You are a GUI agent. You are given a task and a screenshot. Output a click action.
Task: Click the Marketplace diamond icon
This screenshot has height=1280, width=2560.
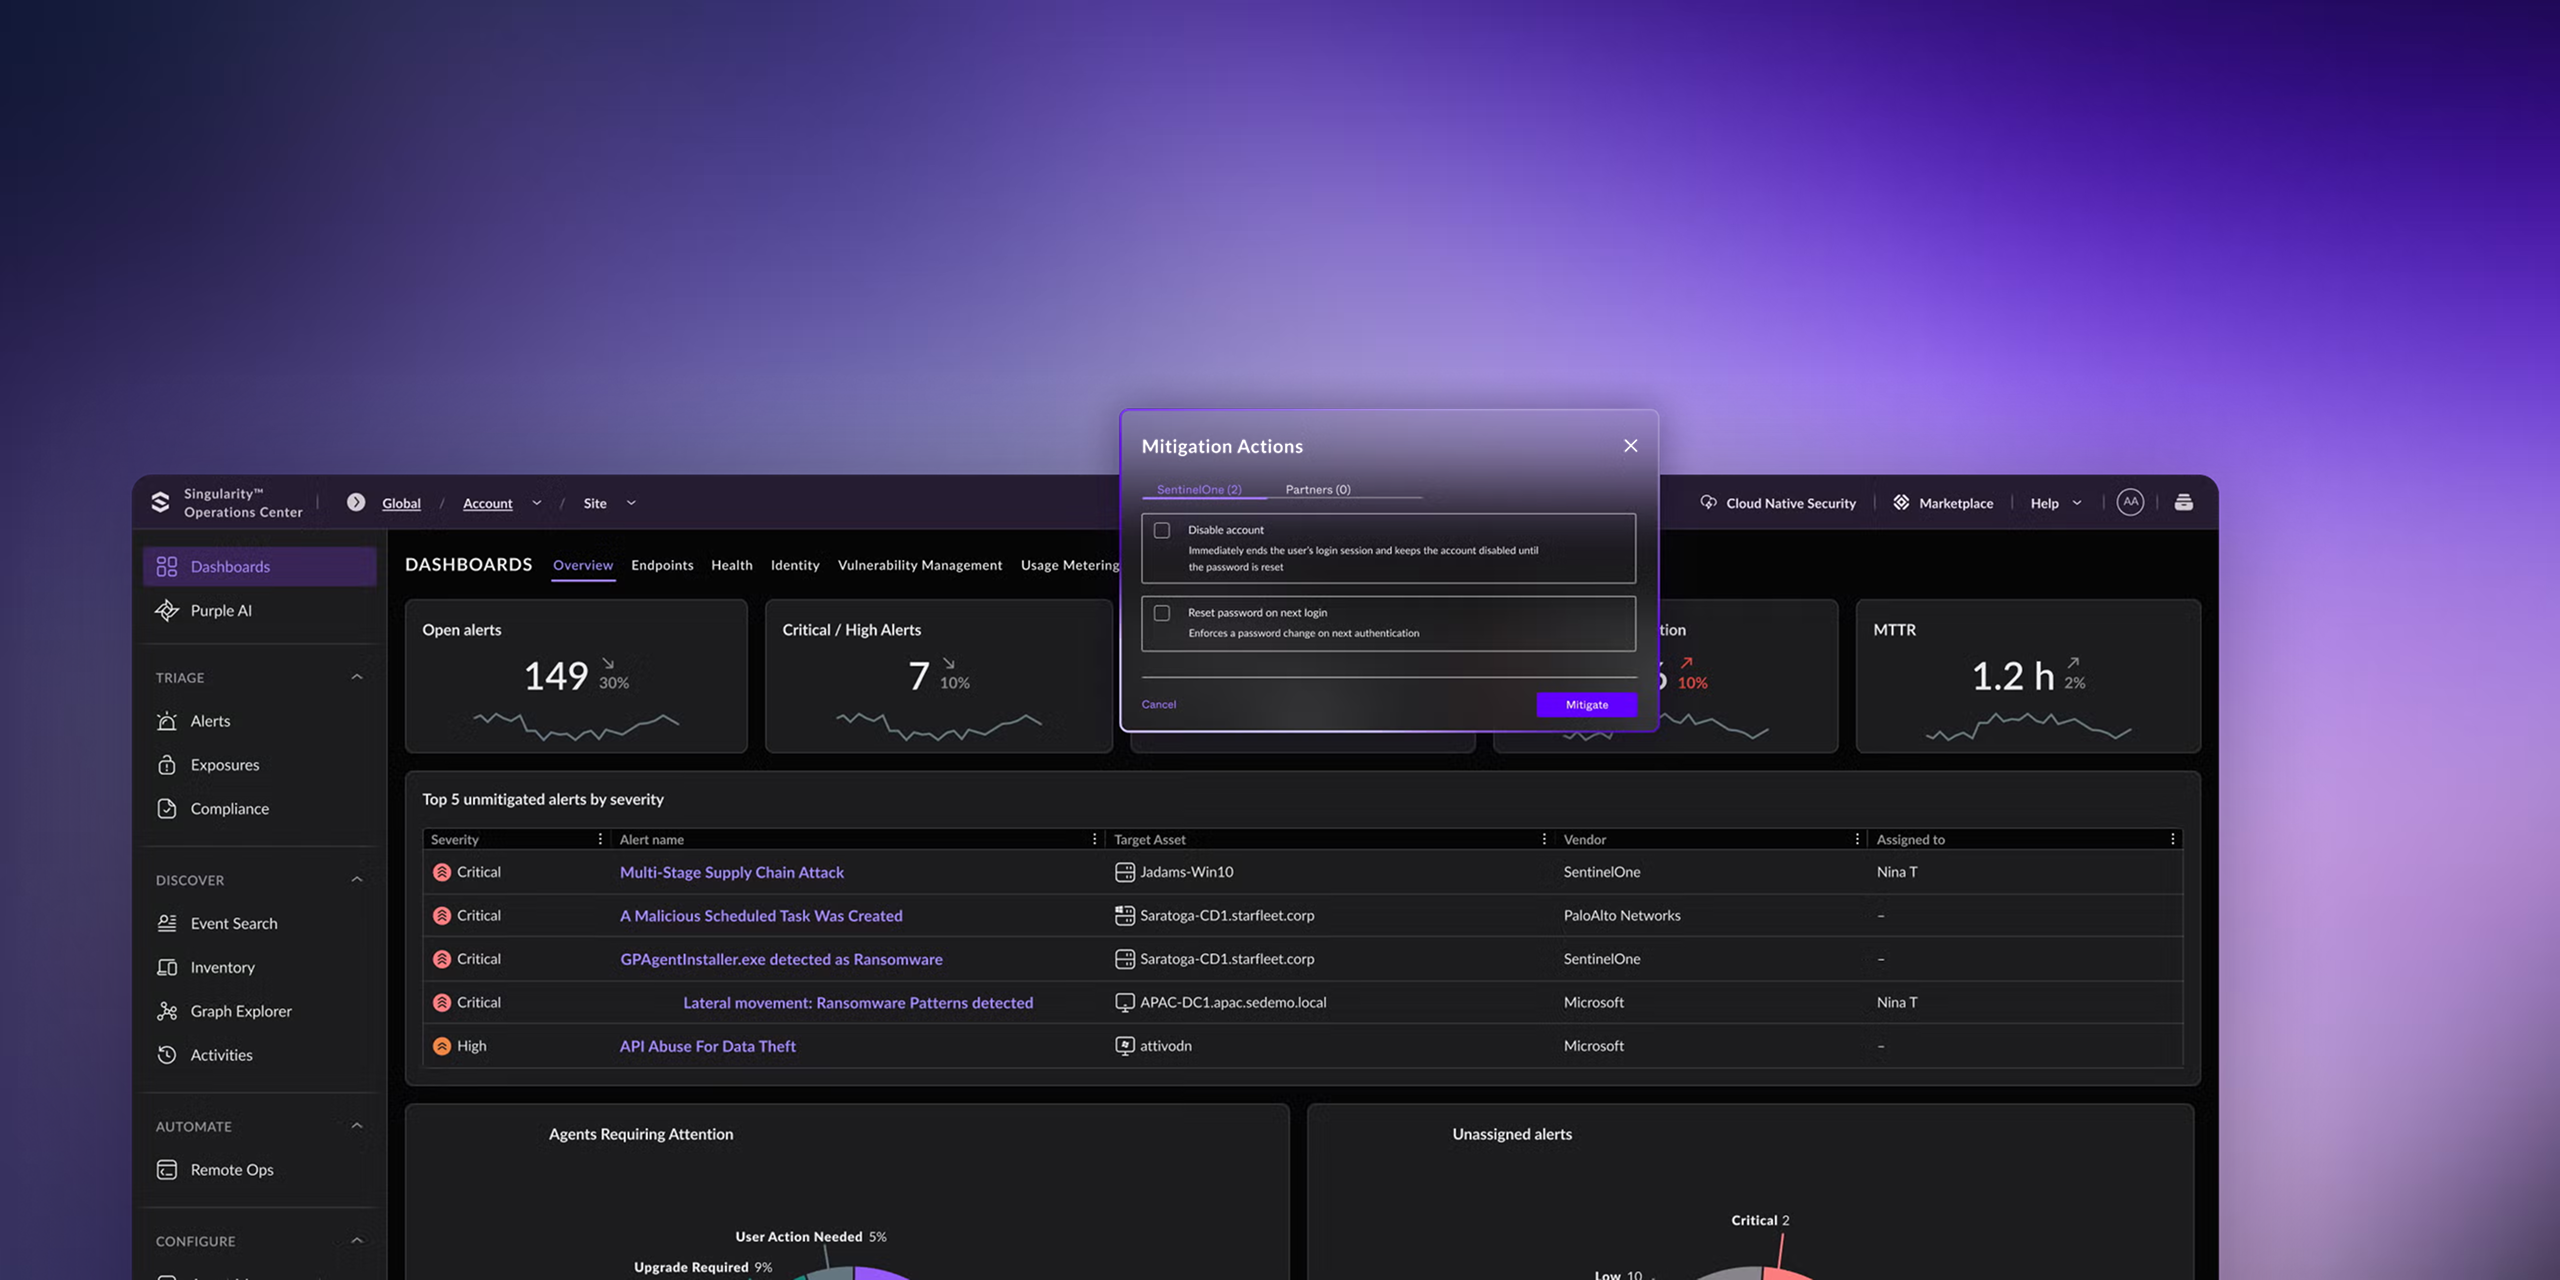(x=1901, y=502)
